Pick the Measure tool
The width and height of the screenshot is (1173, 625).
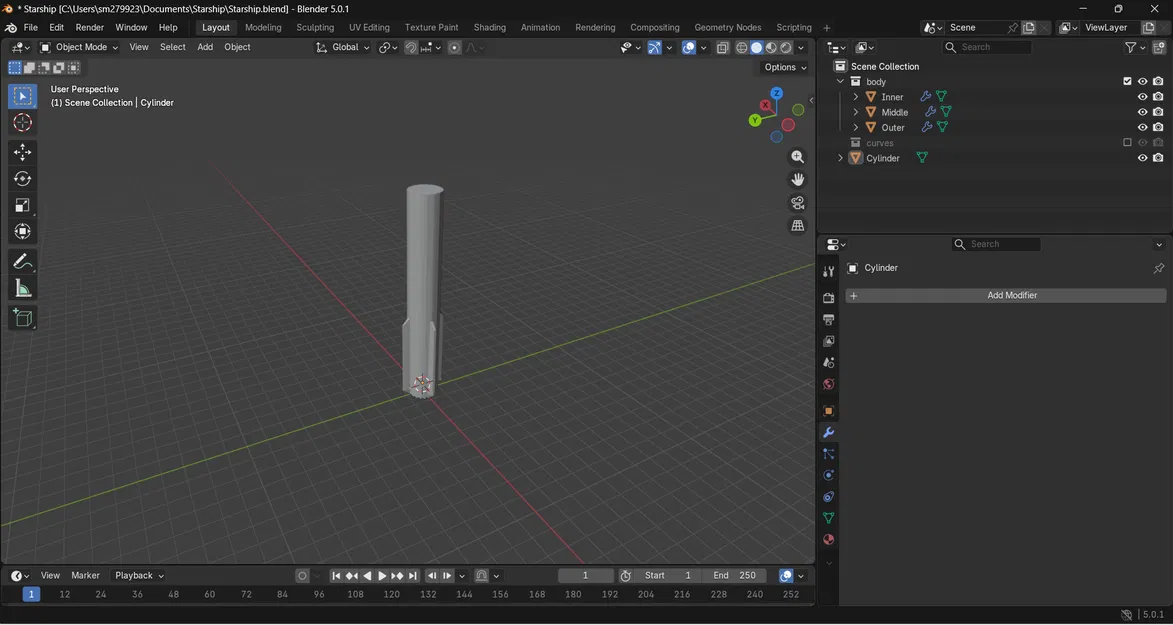22,287
